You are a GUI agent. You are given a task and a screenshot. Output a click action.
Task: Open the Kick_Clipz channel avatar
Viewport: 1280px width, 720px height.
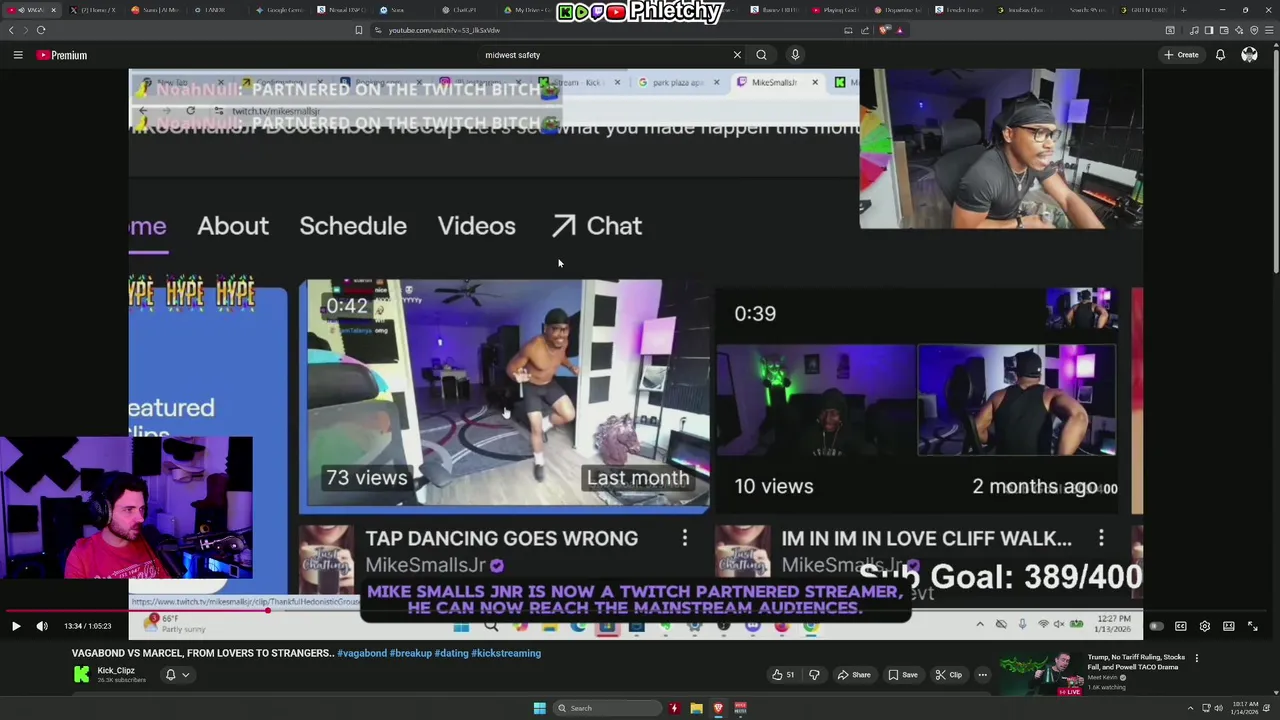tap(81, 675)
